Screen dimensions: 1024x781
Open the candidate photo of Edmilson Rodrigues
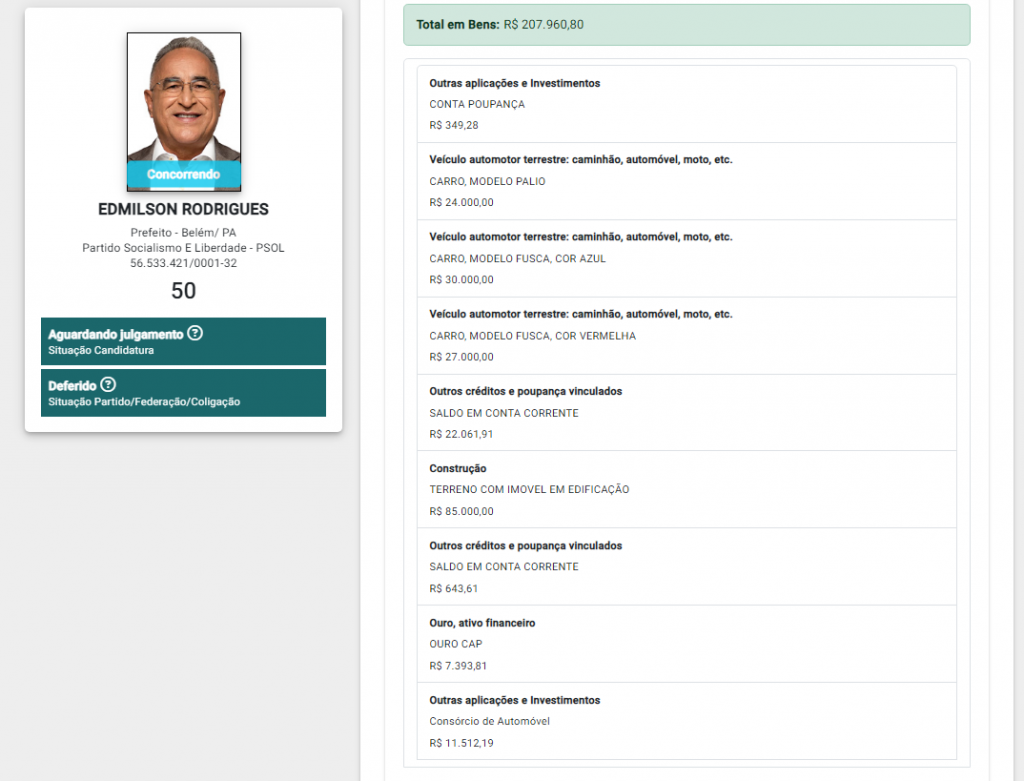coord(183,98)
